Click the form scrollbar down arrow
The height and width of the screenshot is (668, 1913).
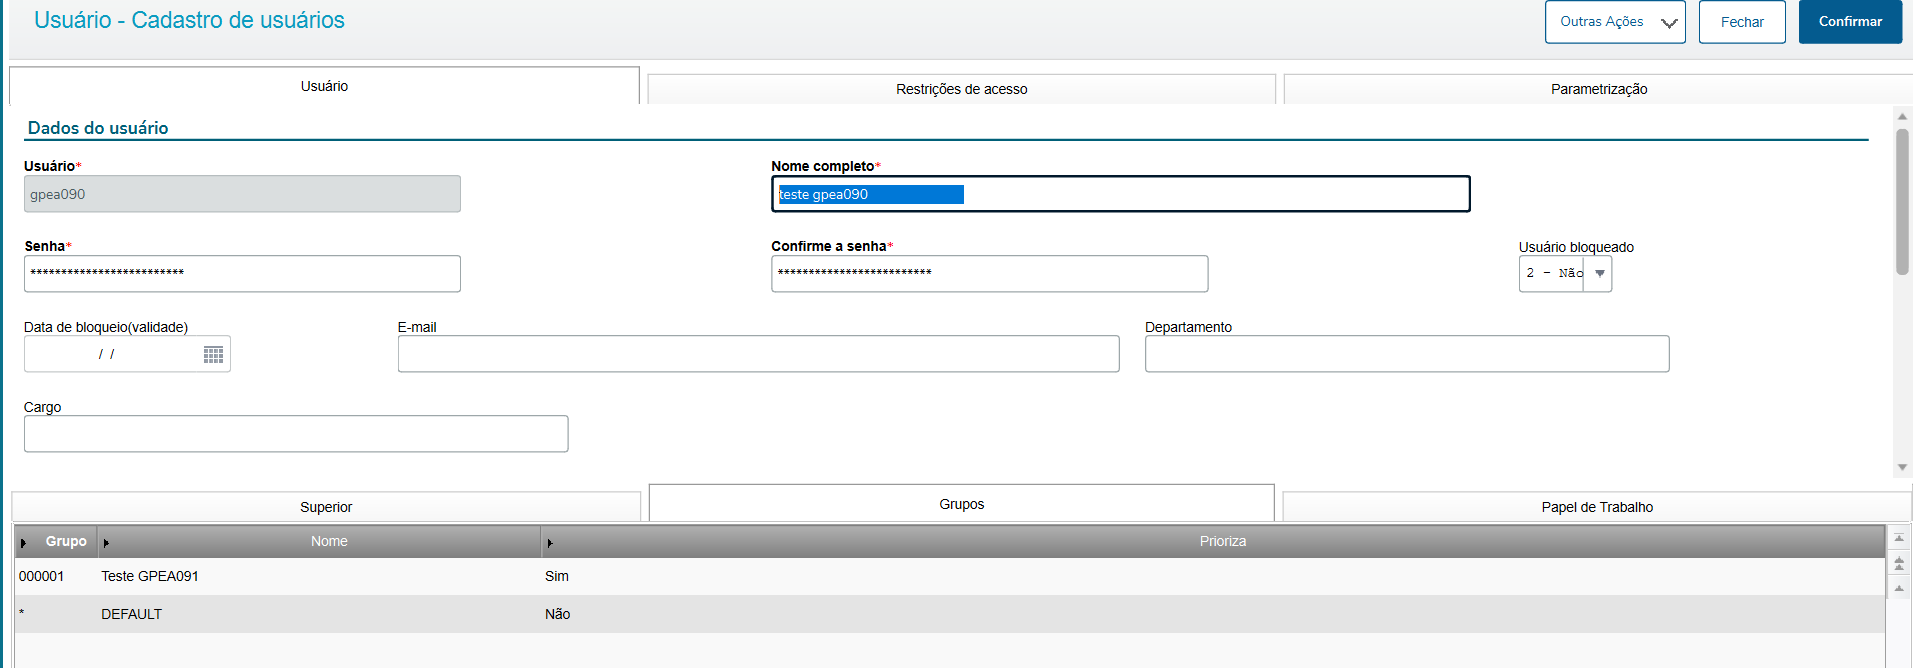(x=1902, y=468)
